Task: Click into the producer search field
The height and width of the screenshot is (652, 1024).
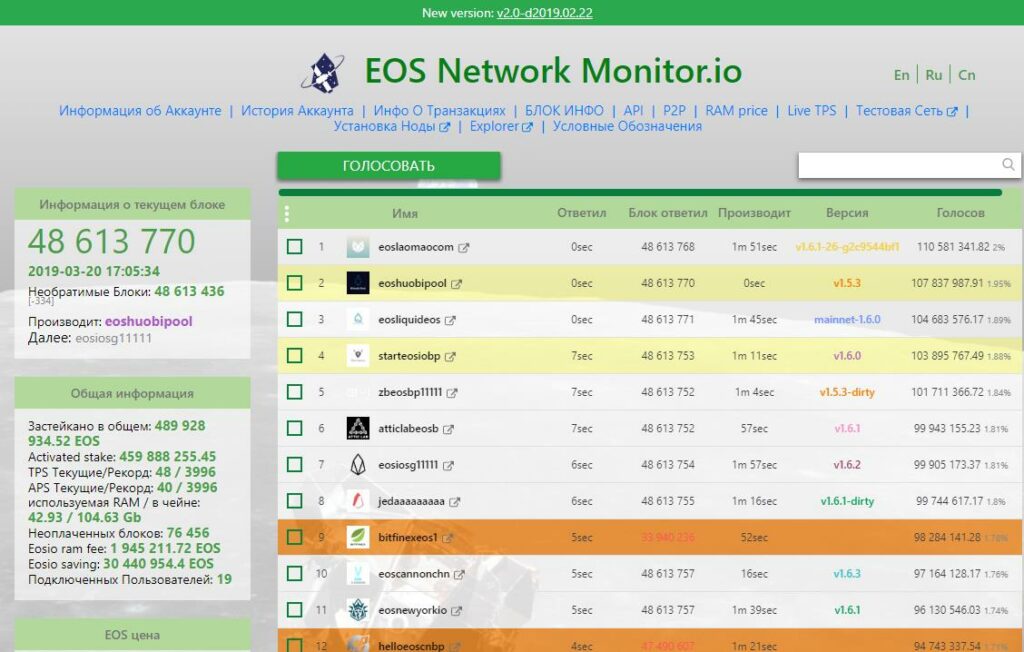Action: tap(898, 165)
